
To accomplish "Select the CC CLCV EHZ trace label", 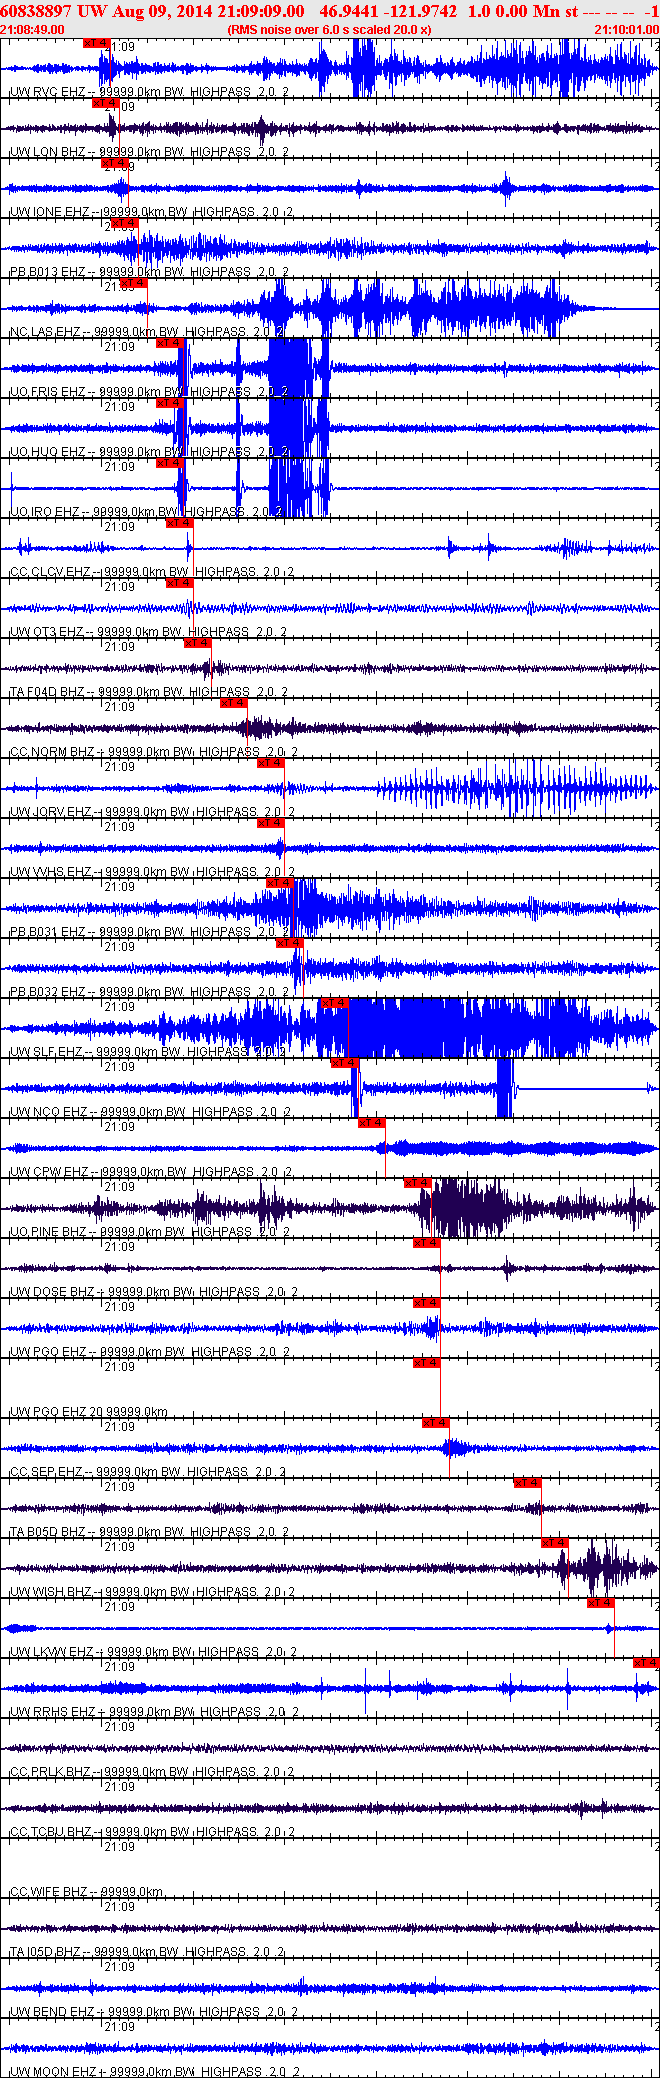I will [x=151, y=572].
